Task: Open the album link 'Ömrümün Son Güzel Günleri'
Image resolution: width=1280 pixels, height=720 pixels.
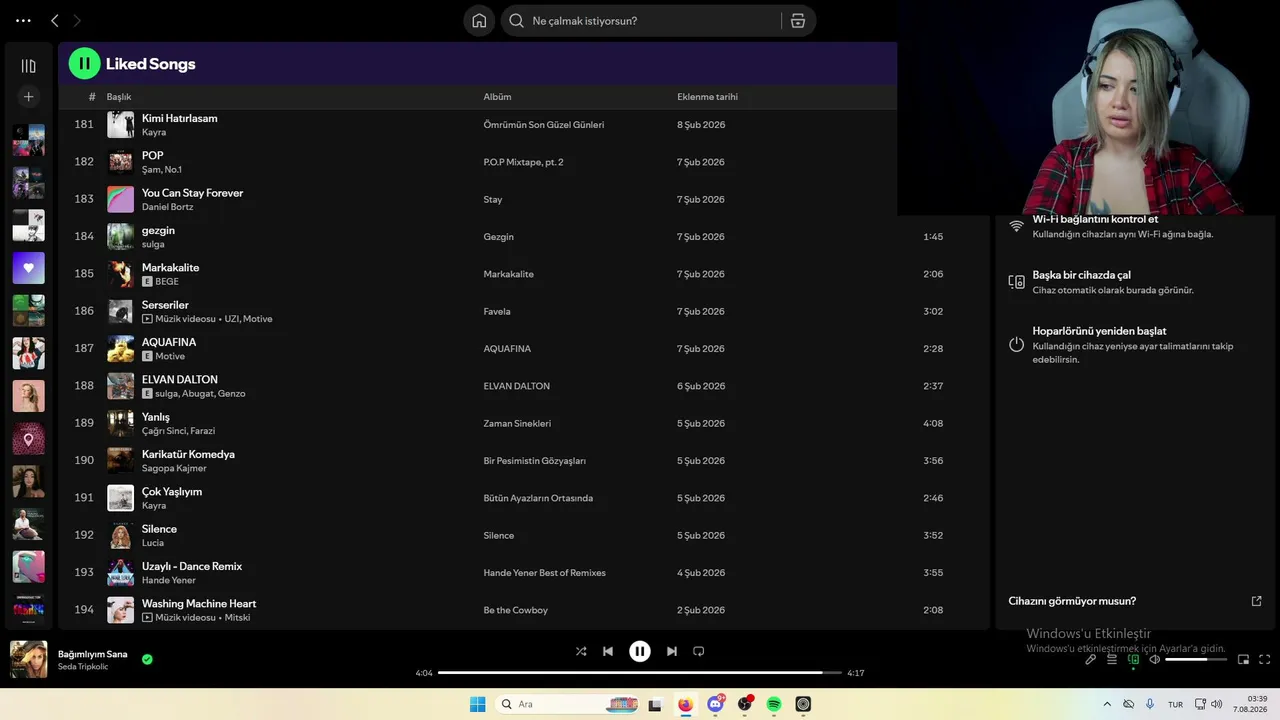Action: (544, 125)
